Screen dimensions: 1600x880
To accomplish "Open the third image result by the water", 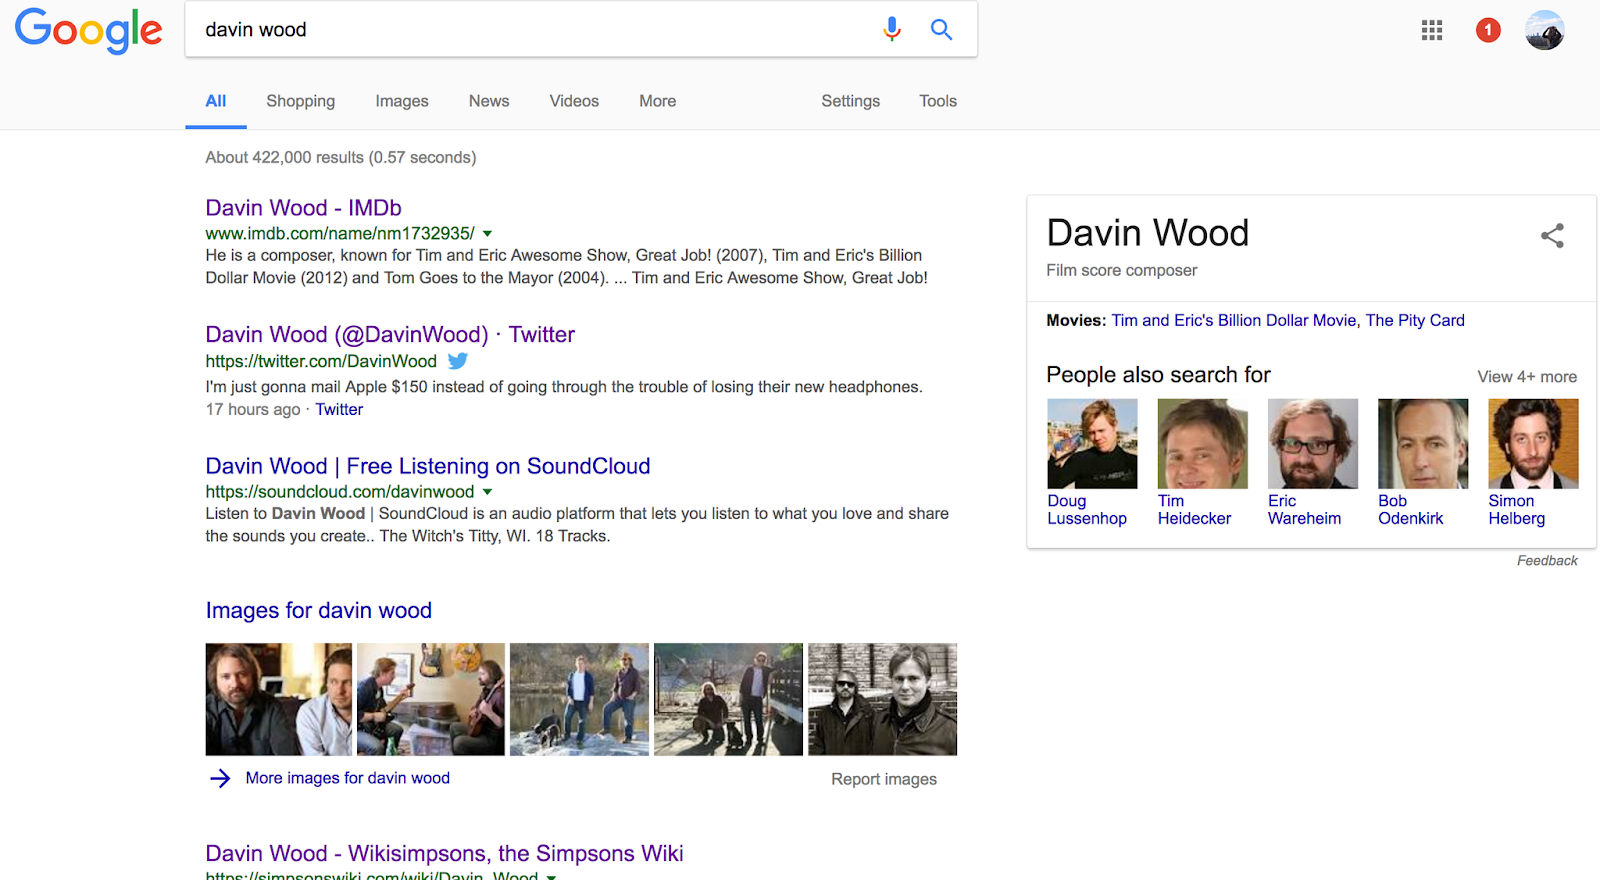I will (x=579, y=699).
